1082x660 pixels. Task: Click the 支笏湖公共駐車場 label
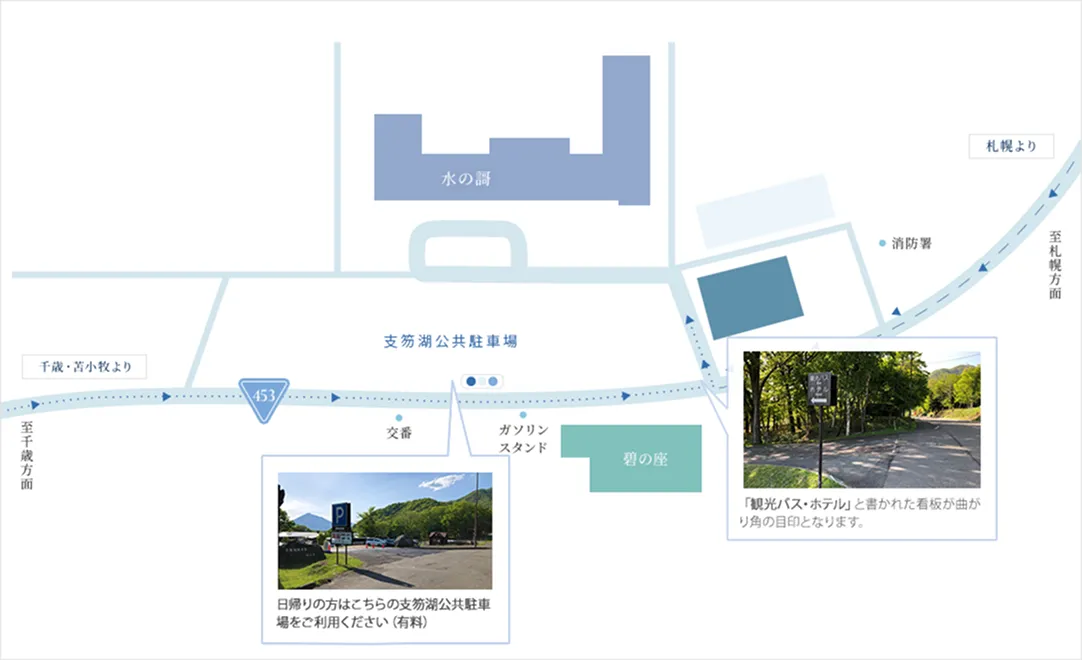point(450,341)
